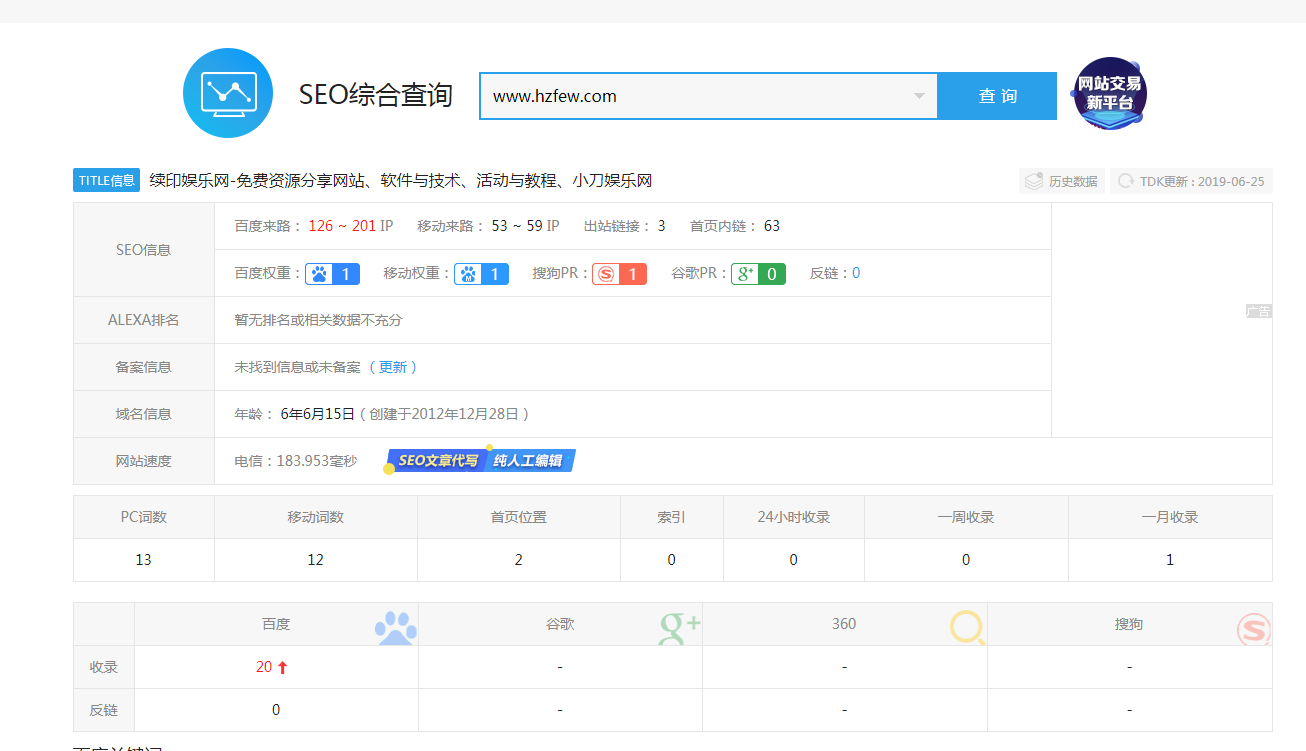This screenshot has height=751, width=1306.
Task: Click the 一月收录 value 1
Action: [x=1170, y=560]
